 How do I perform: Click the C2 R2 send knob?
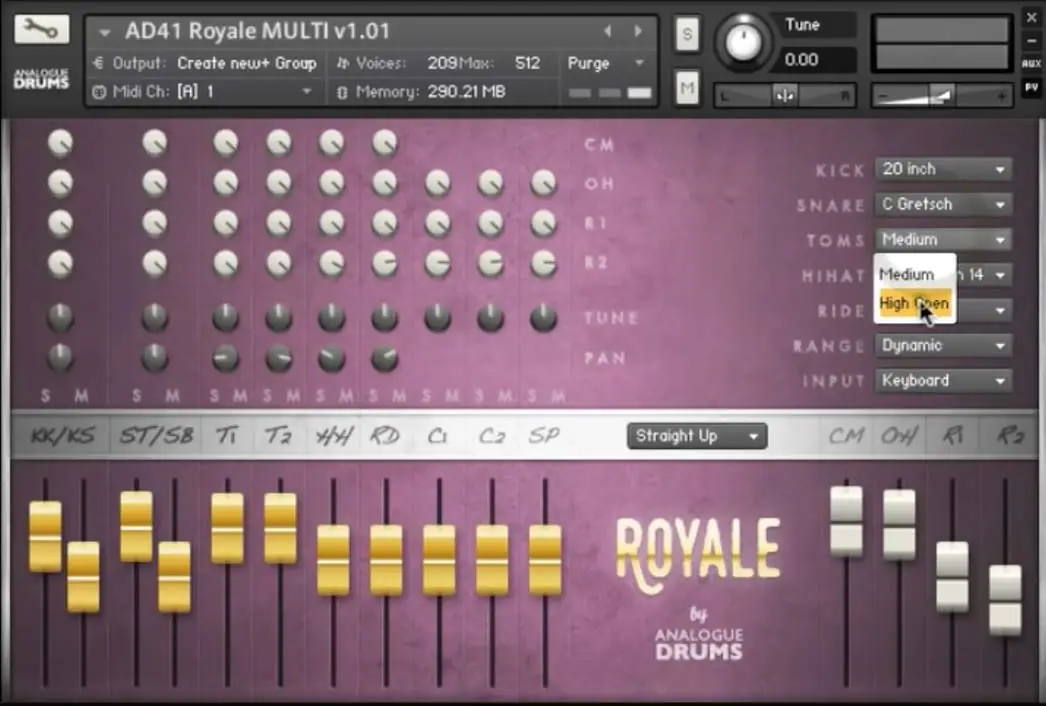click(x=491, y=264)
